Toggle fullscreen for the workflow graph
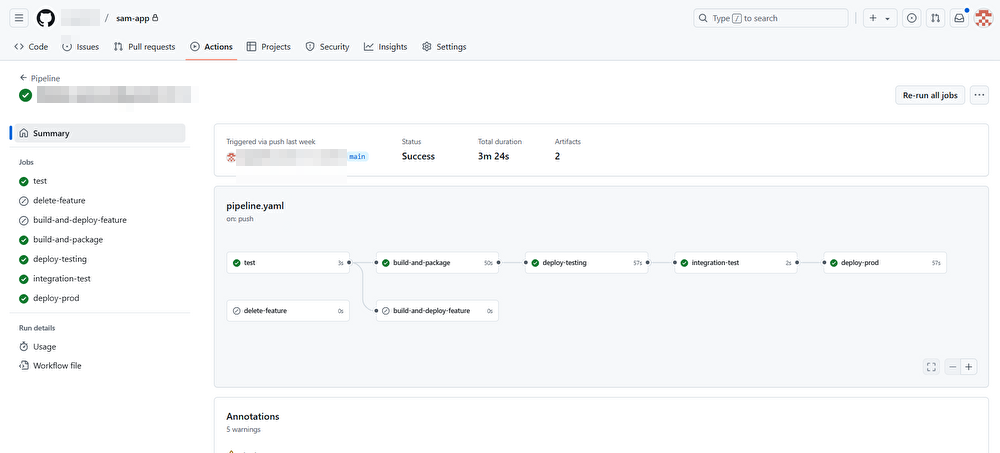 (x=931, y=367)
